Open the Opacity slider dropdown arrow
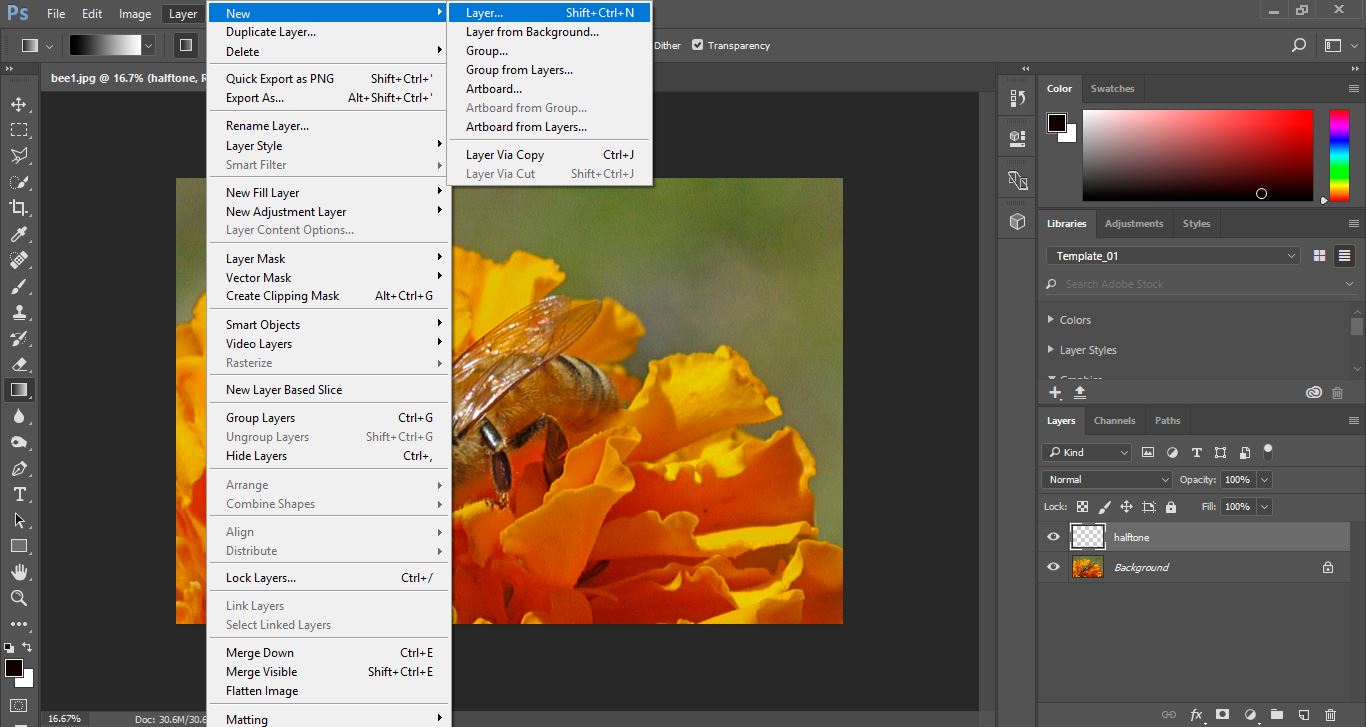Screen dimensions: 1366x727 (x=1265, y=479)
